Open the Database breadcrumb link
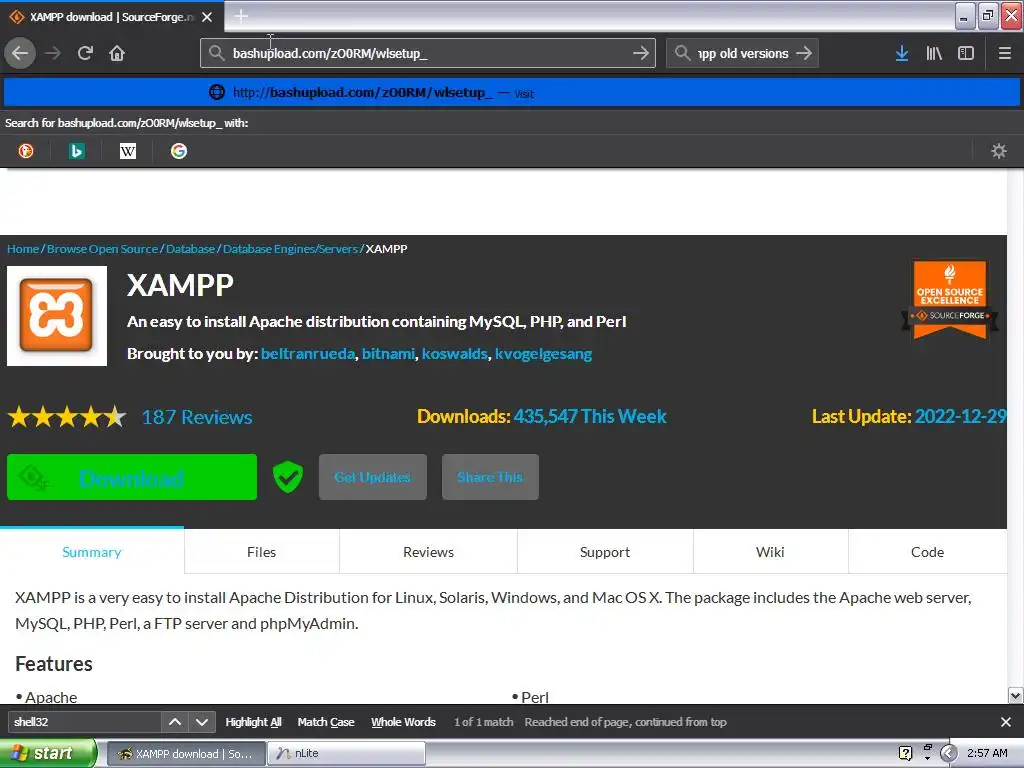The width and height of the screenshot is (1024, 768). [x=190, y=248]
